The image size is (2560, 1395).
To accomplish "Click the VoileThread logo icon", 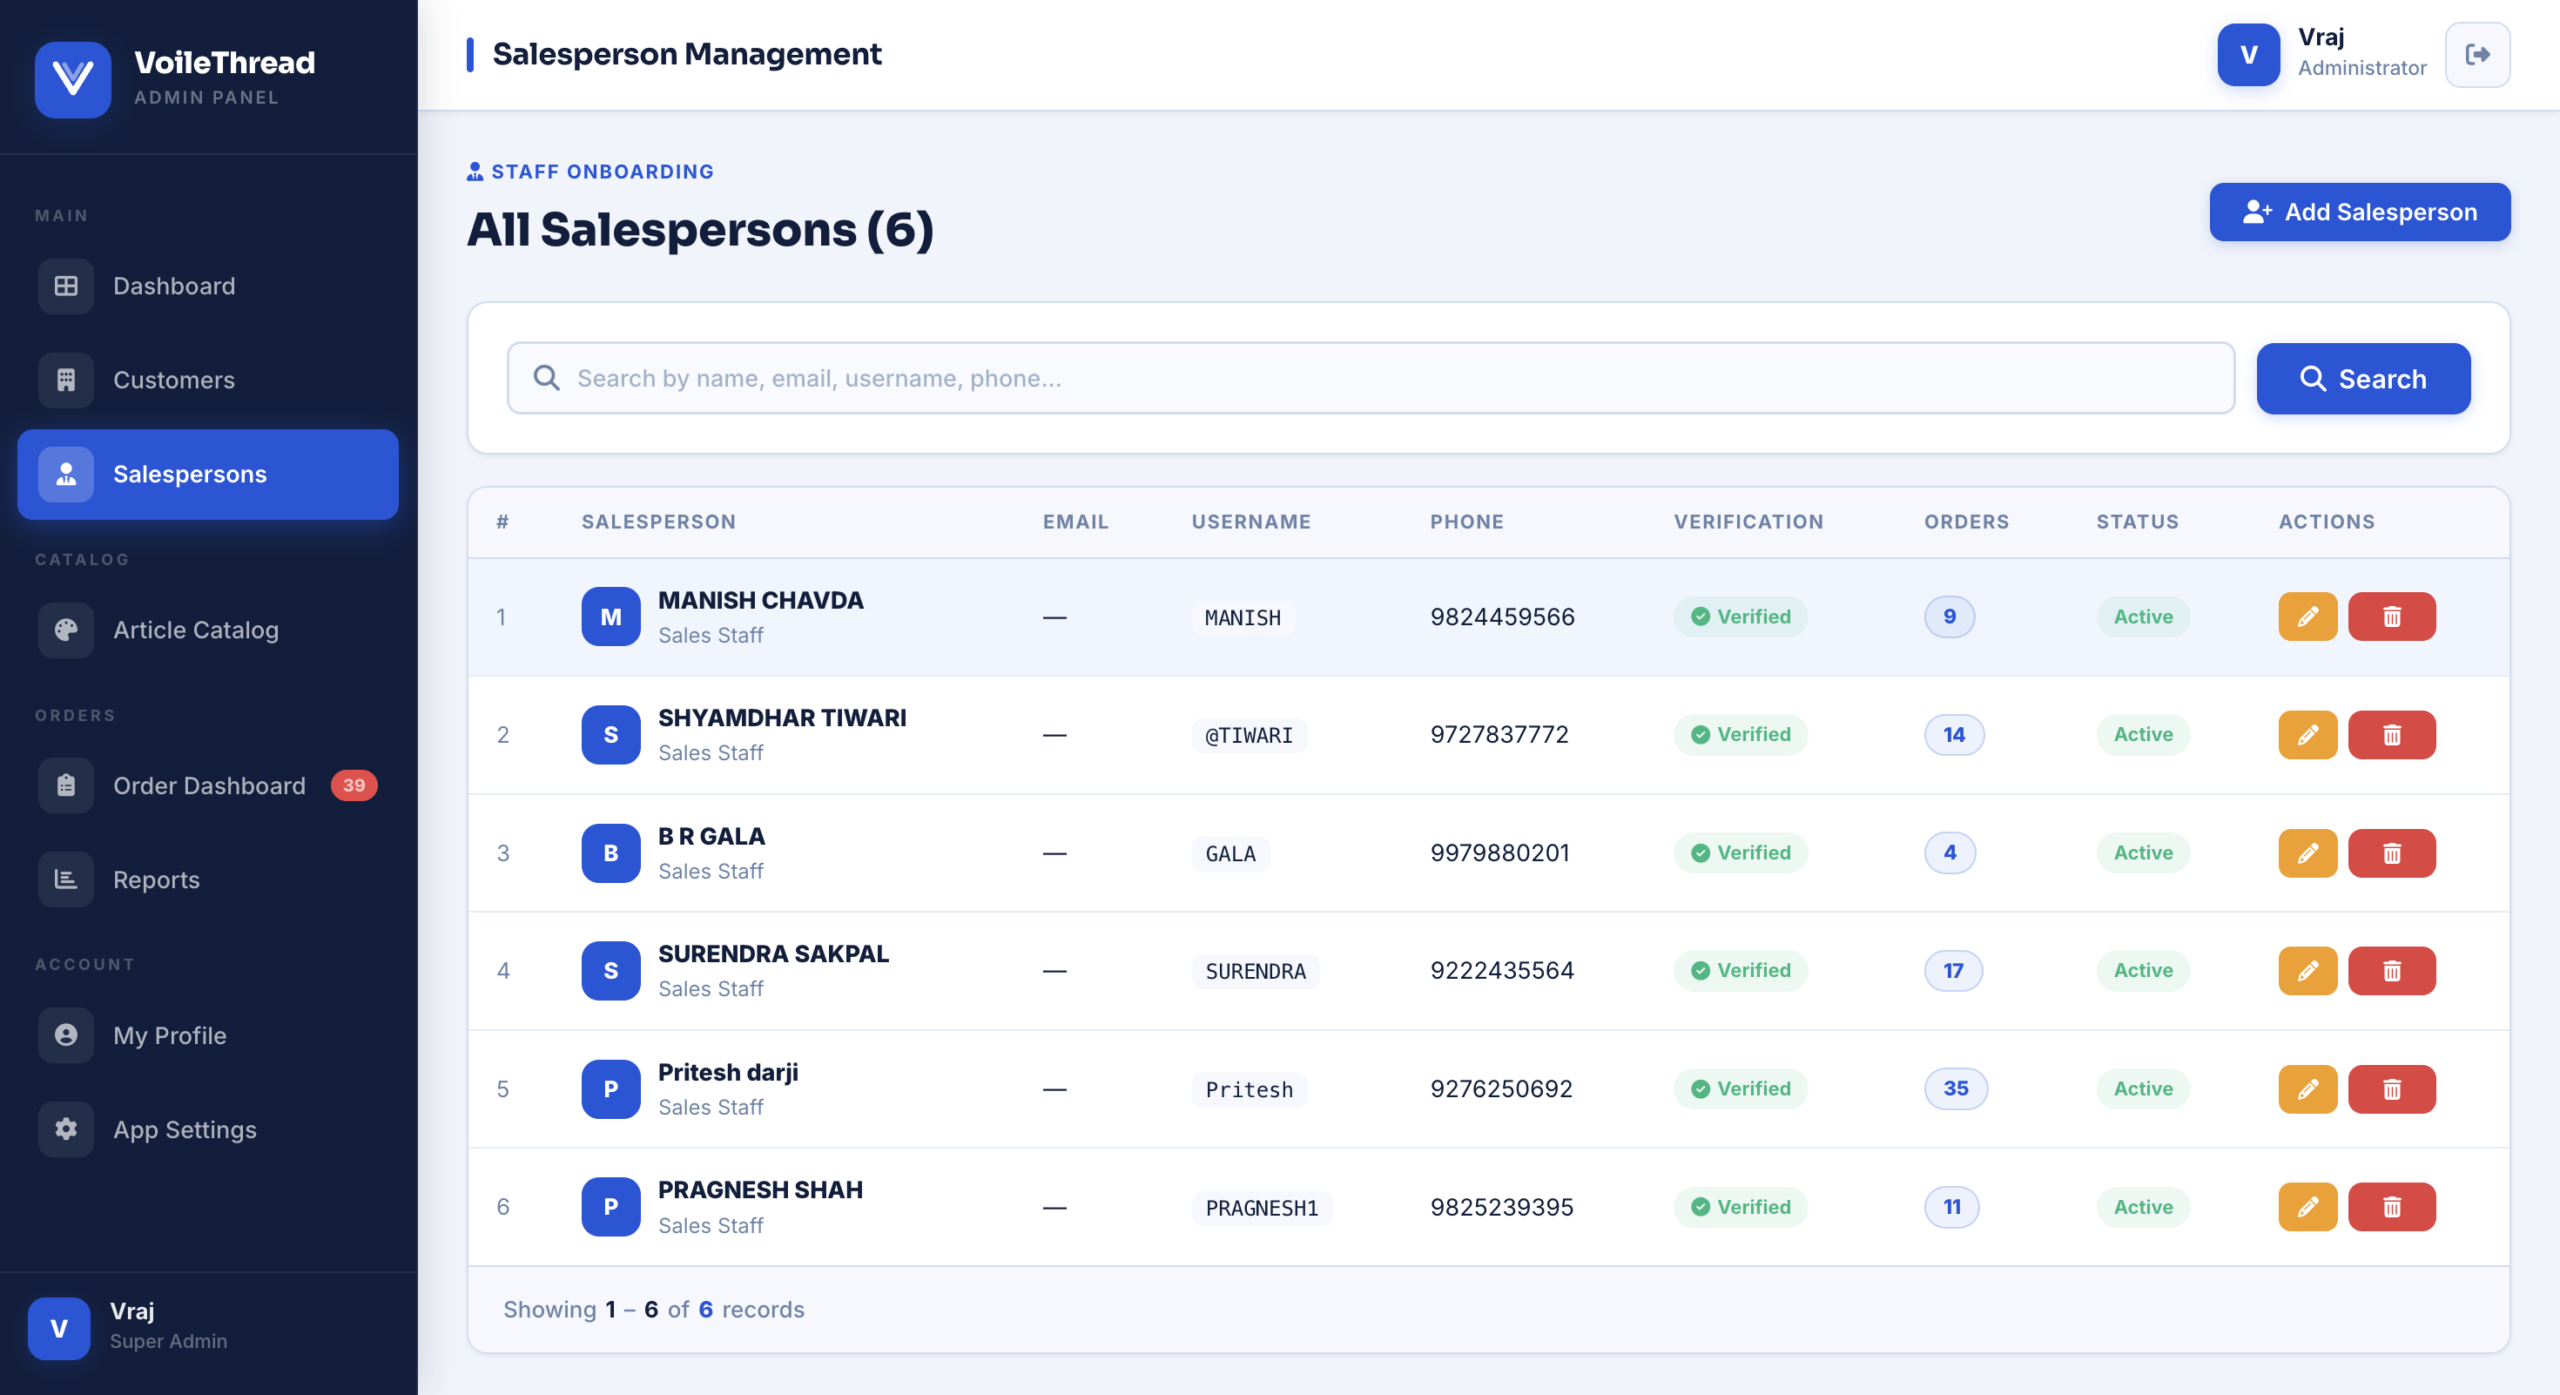I will pos(72,79).
